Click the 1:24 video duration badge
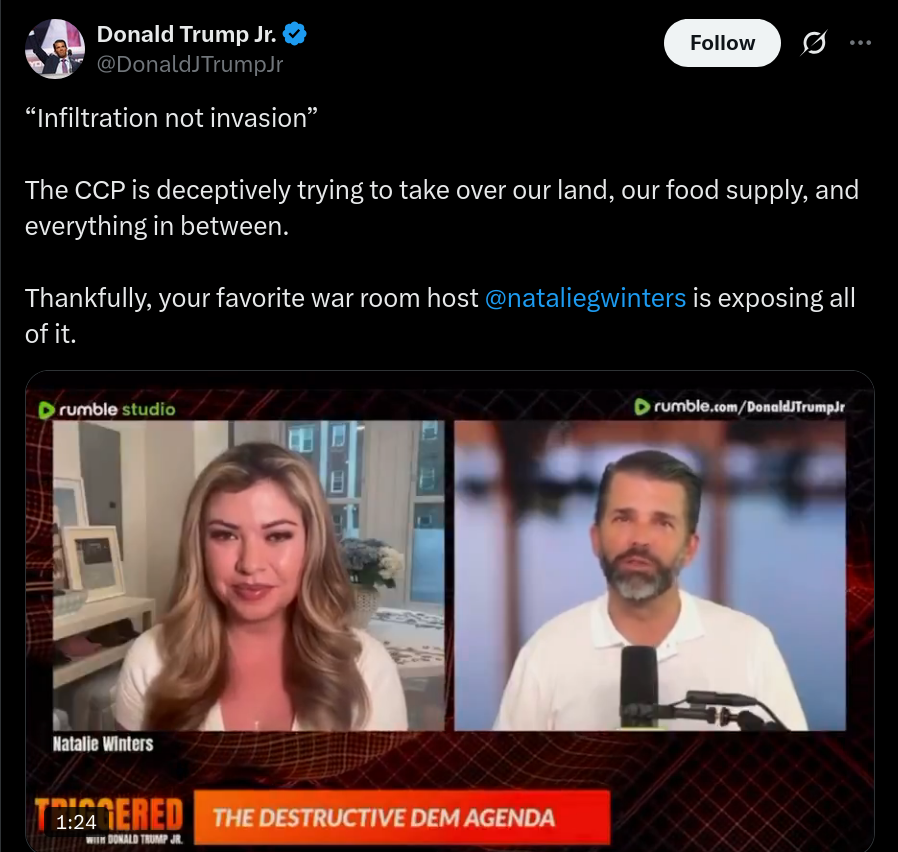The image size is (898, 852). [x=77, y=822]
